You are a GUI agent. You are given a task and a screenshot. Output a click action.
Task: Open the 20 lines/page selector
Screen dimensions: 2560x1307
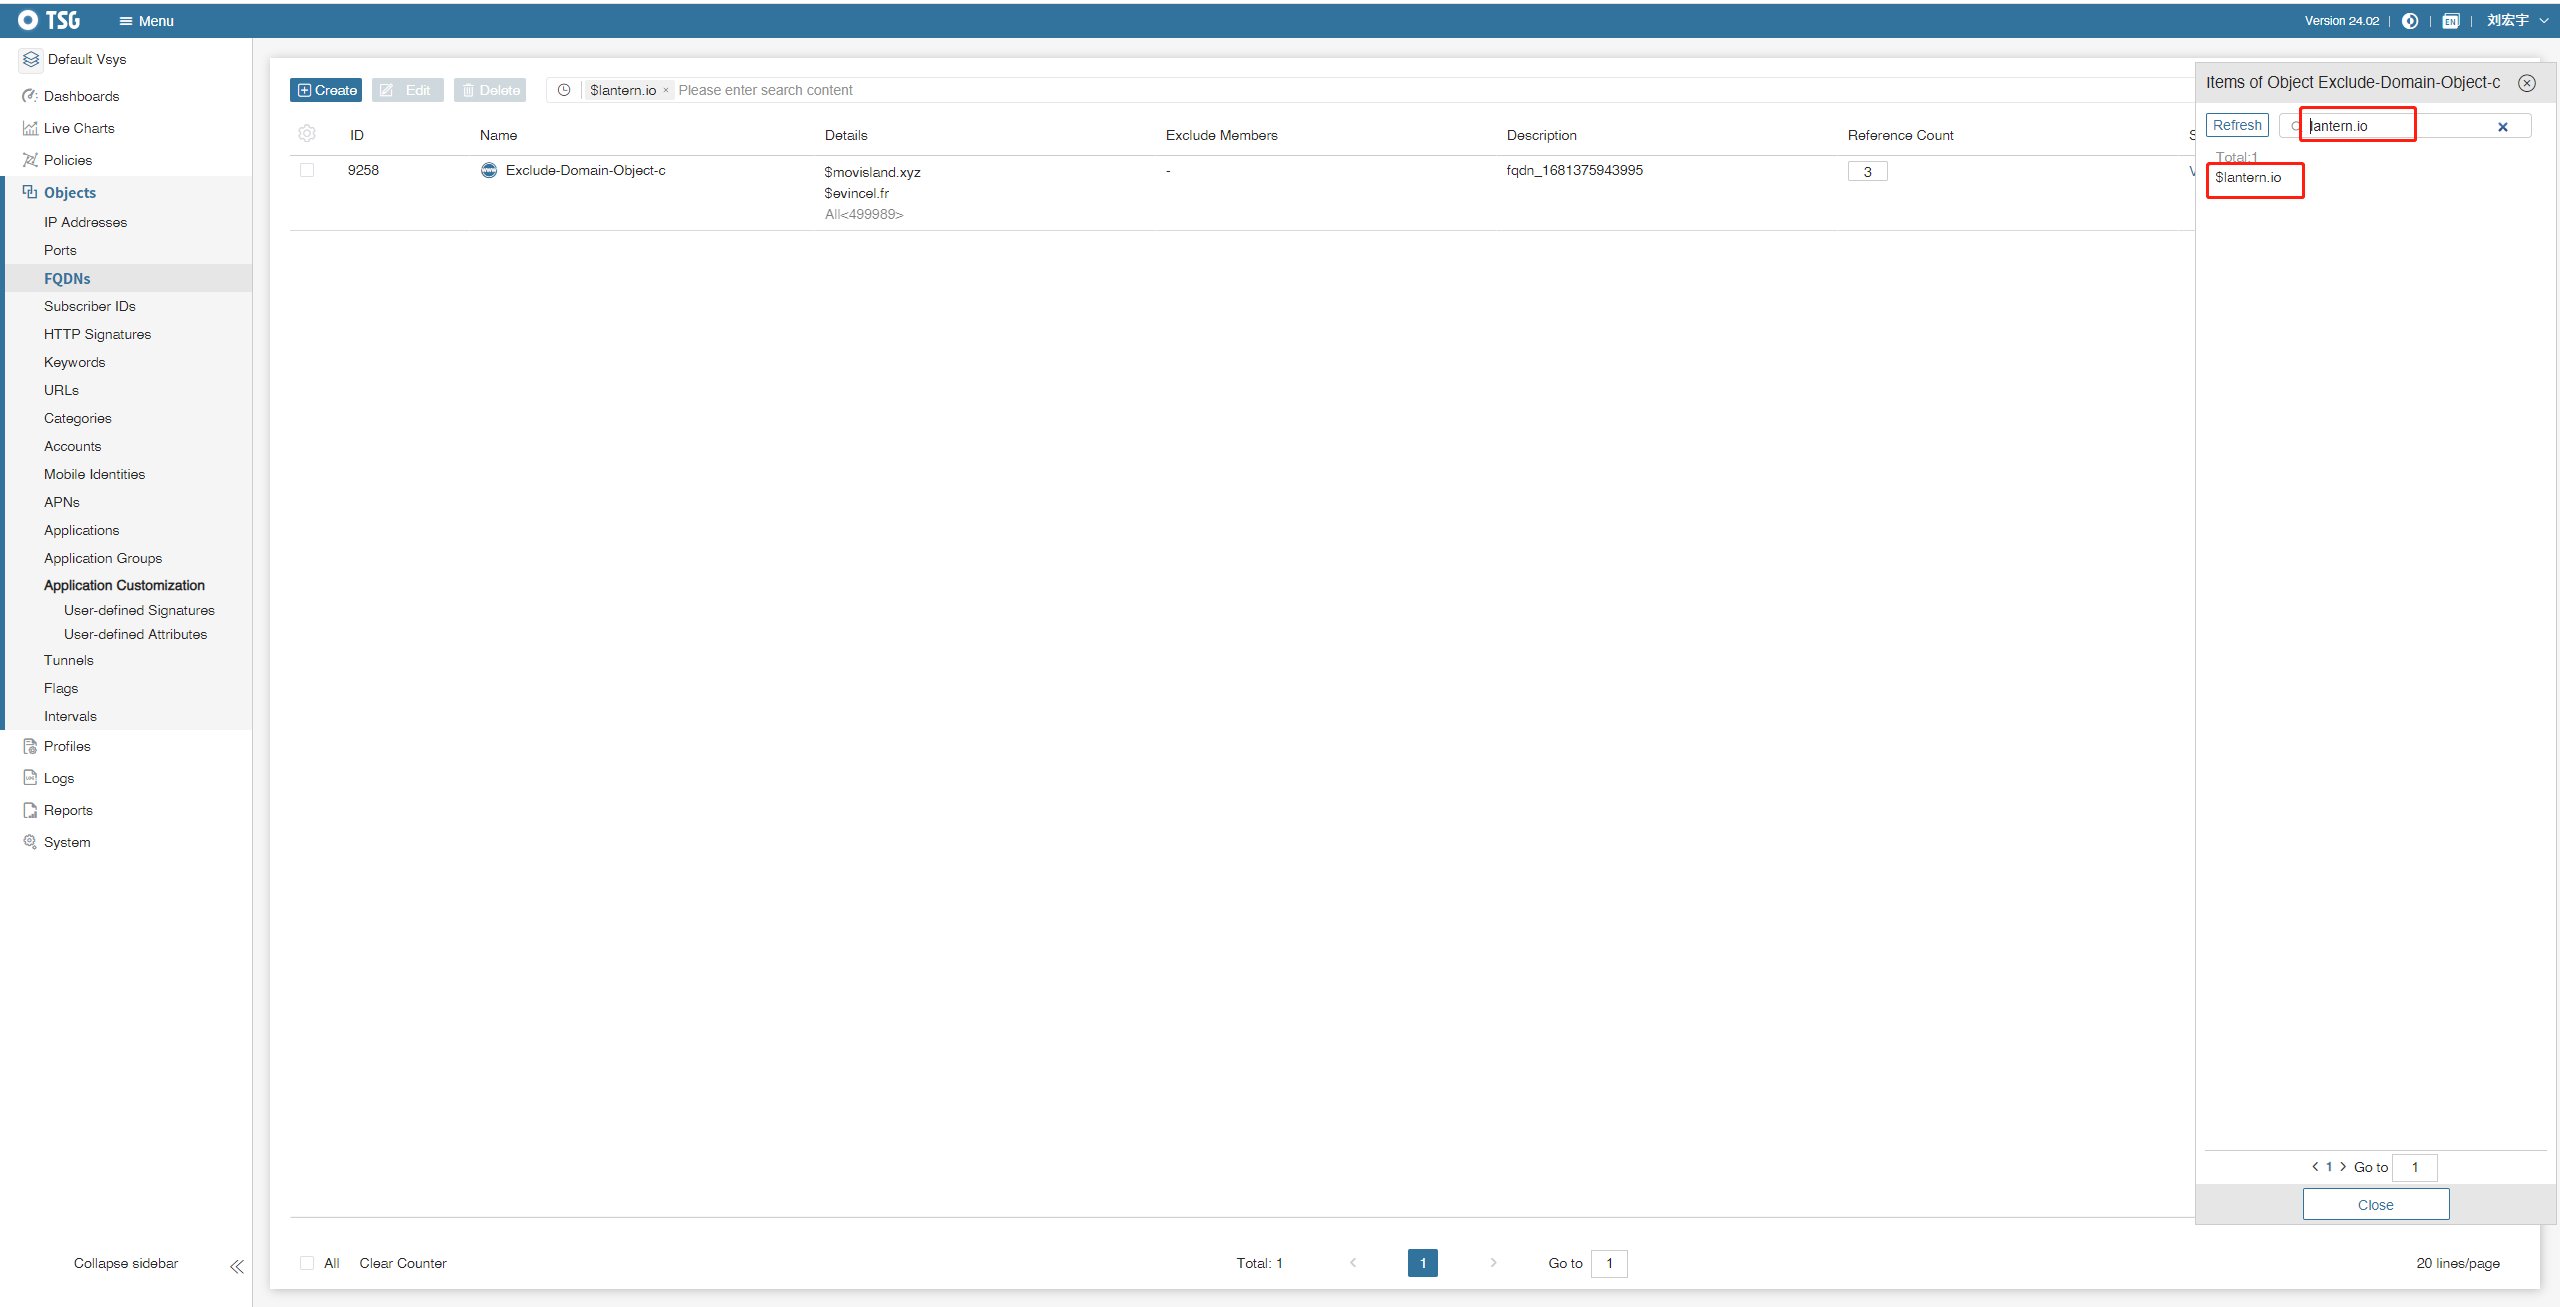click(x=2457, y=1263)
